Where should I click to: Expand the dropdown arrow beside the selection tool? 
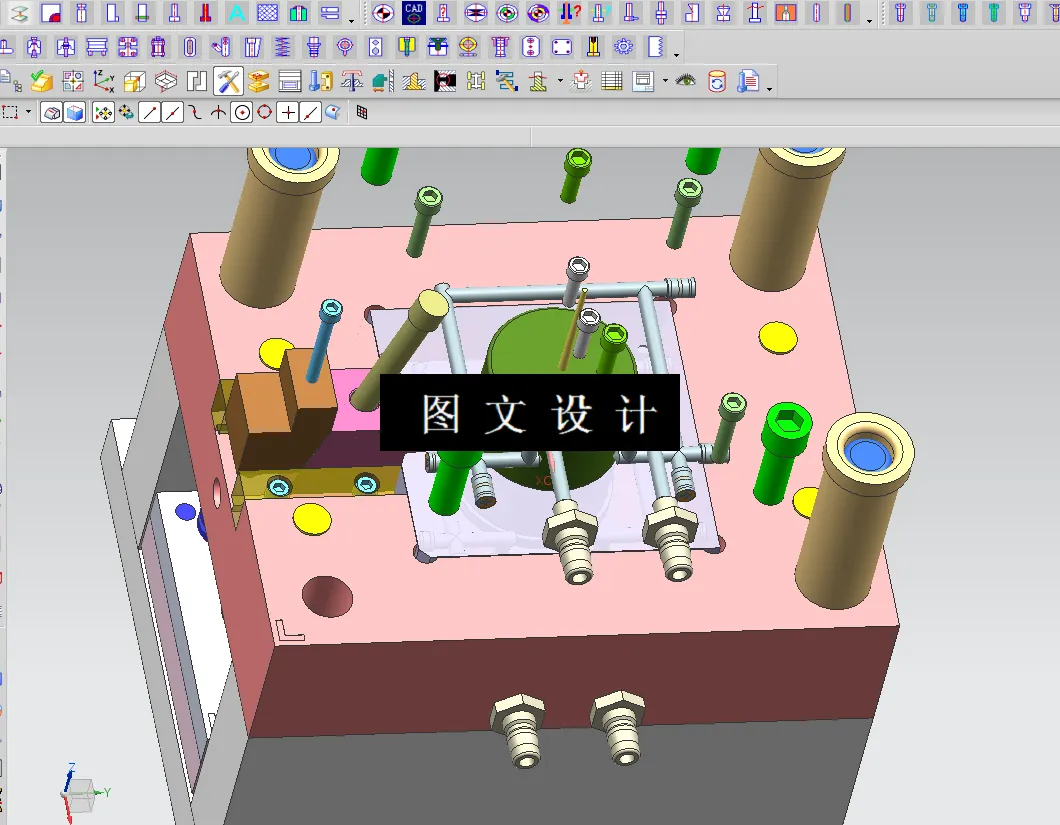[x=27, y=112]
